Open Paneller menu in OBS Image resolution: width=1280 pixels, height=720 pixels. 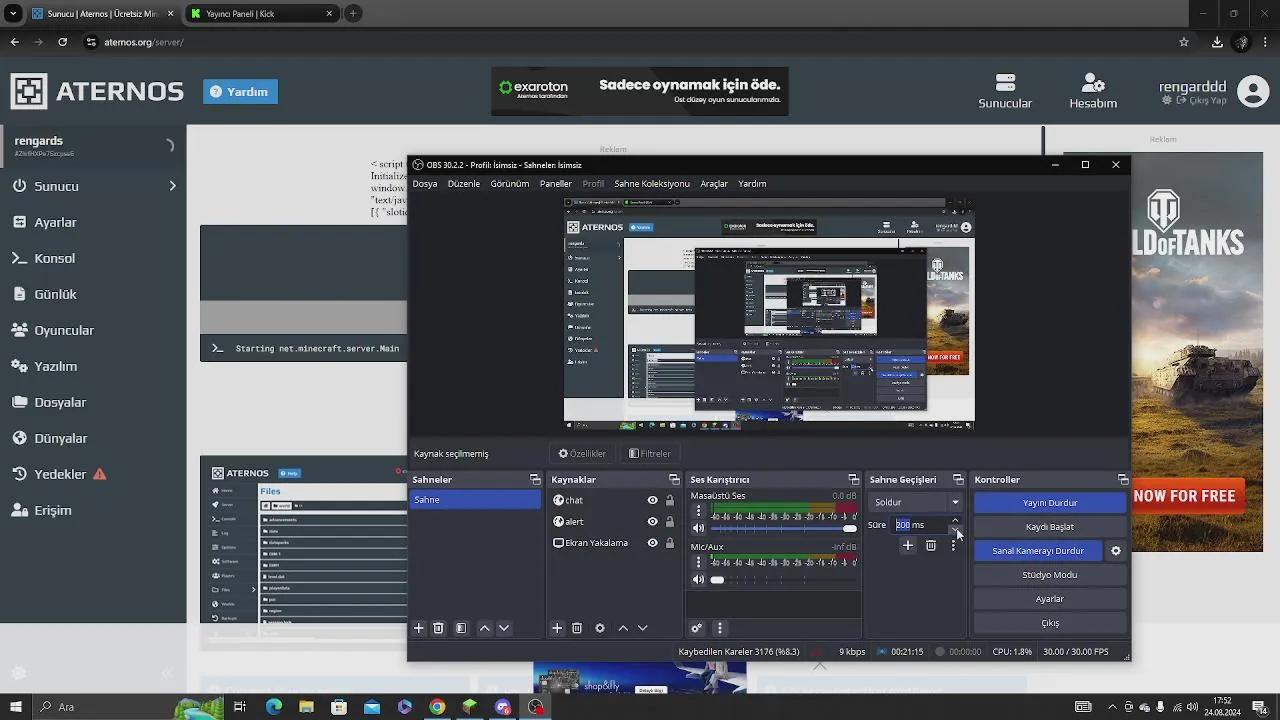coord(556,184)
